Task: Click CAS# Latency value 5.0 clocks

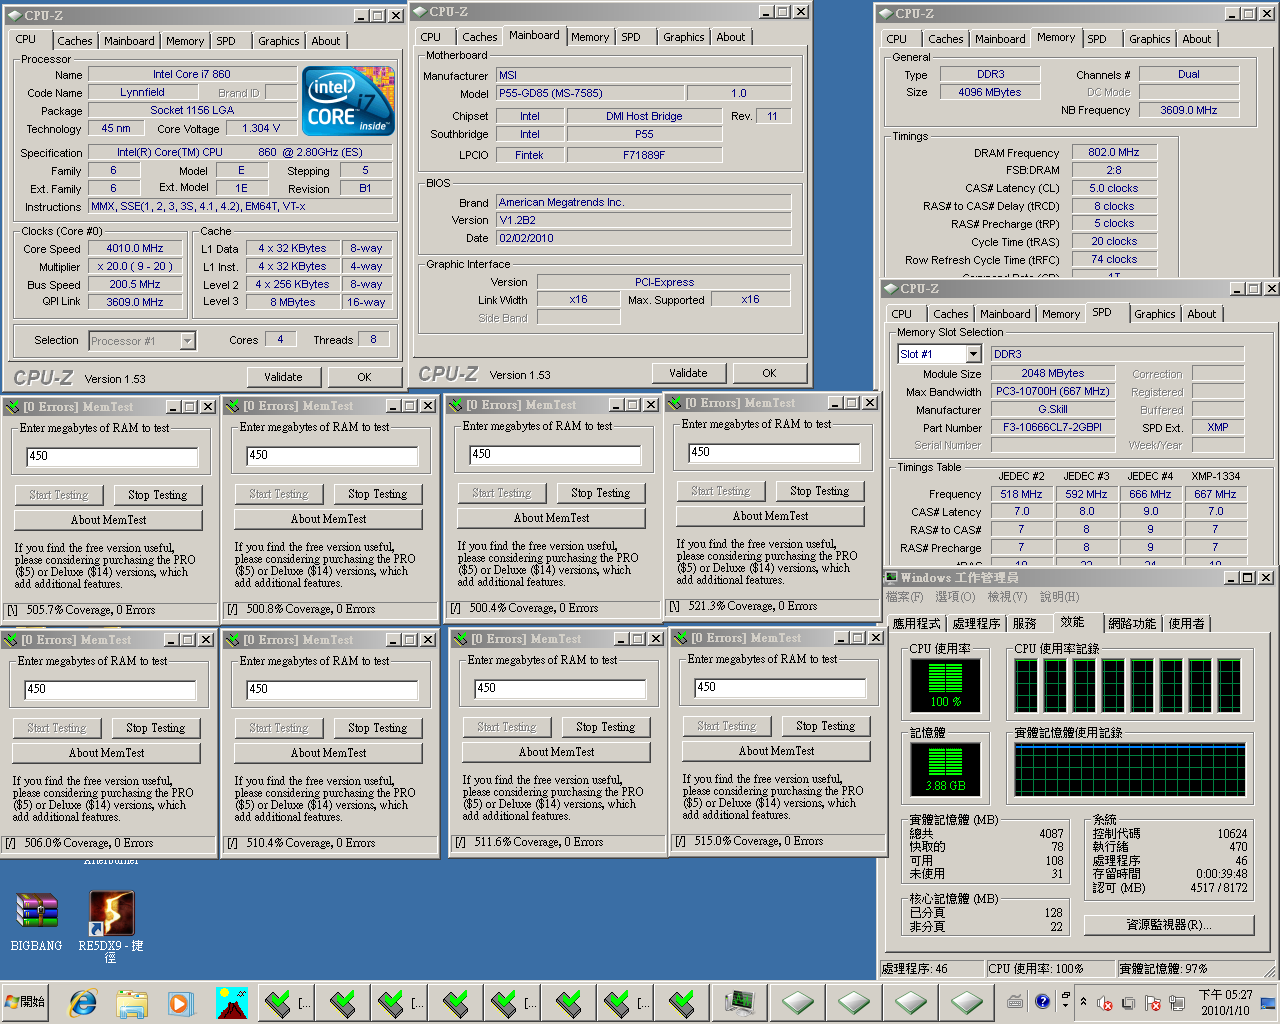Action: click(x=1113, y=188)
